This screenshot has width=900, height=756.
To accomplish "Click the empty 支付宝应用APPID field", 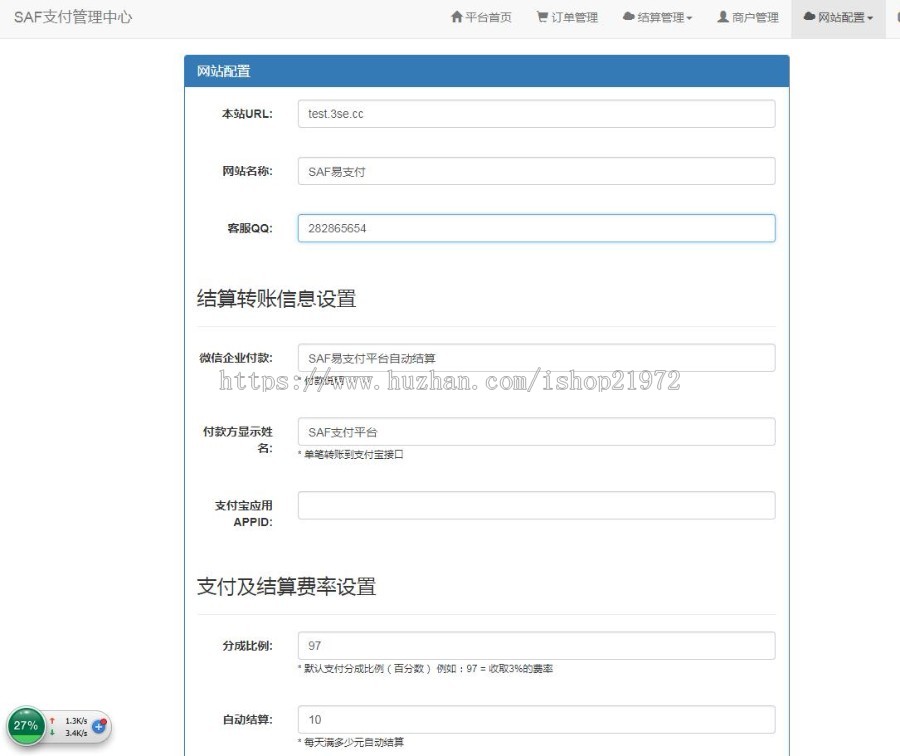I will (536, 506).
